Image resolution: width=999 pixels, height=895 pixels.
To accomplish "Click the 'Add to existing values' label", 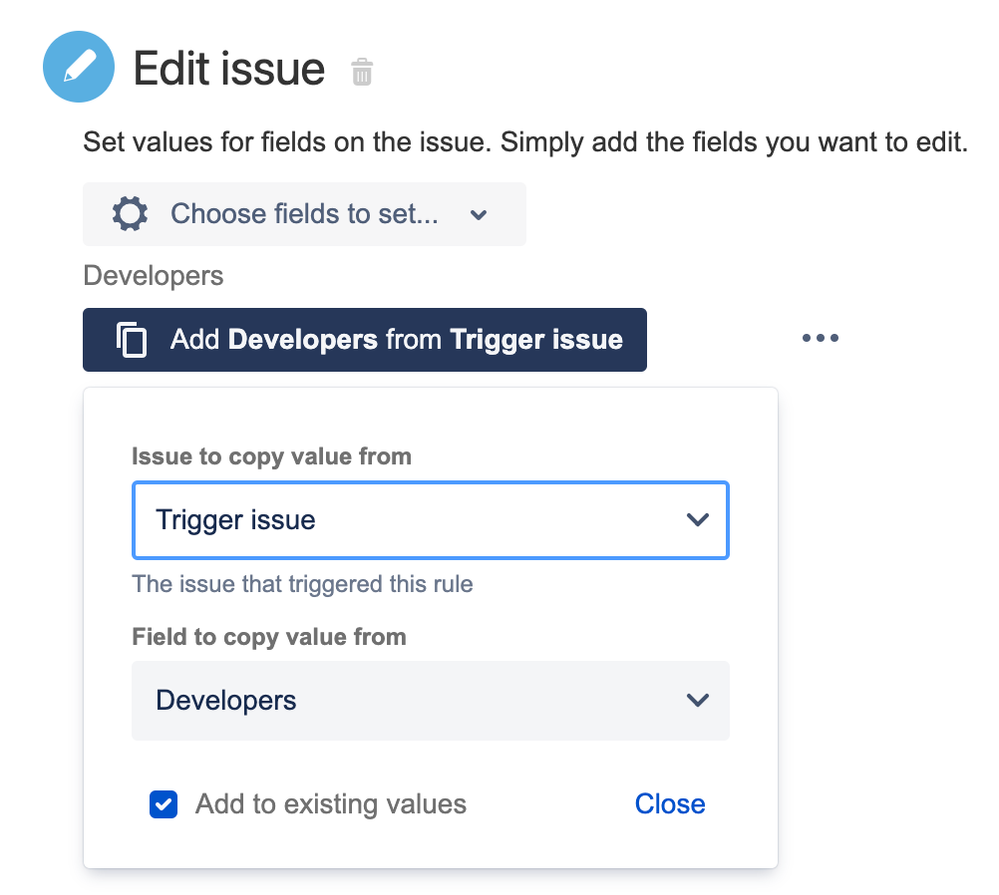I will pyautogui.click(x=331, y=804).
